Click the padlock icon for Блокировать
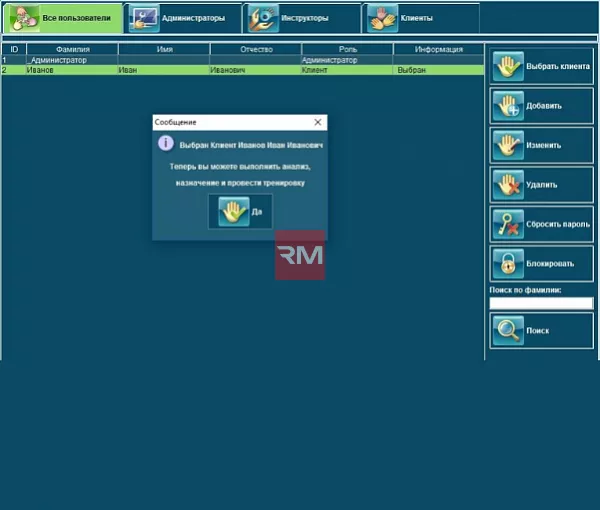The width and height of the screenshot is (600, 510). click(x=508, y=264)
